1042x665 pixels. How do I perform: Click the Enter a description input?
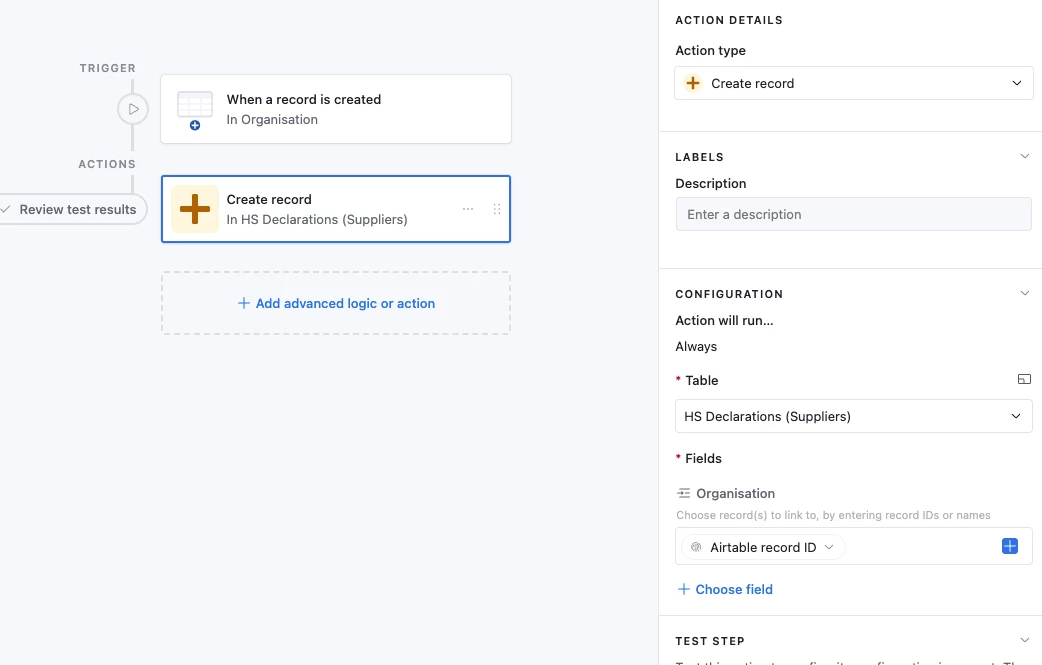[853, 214]
